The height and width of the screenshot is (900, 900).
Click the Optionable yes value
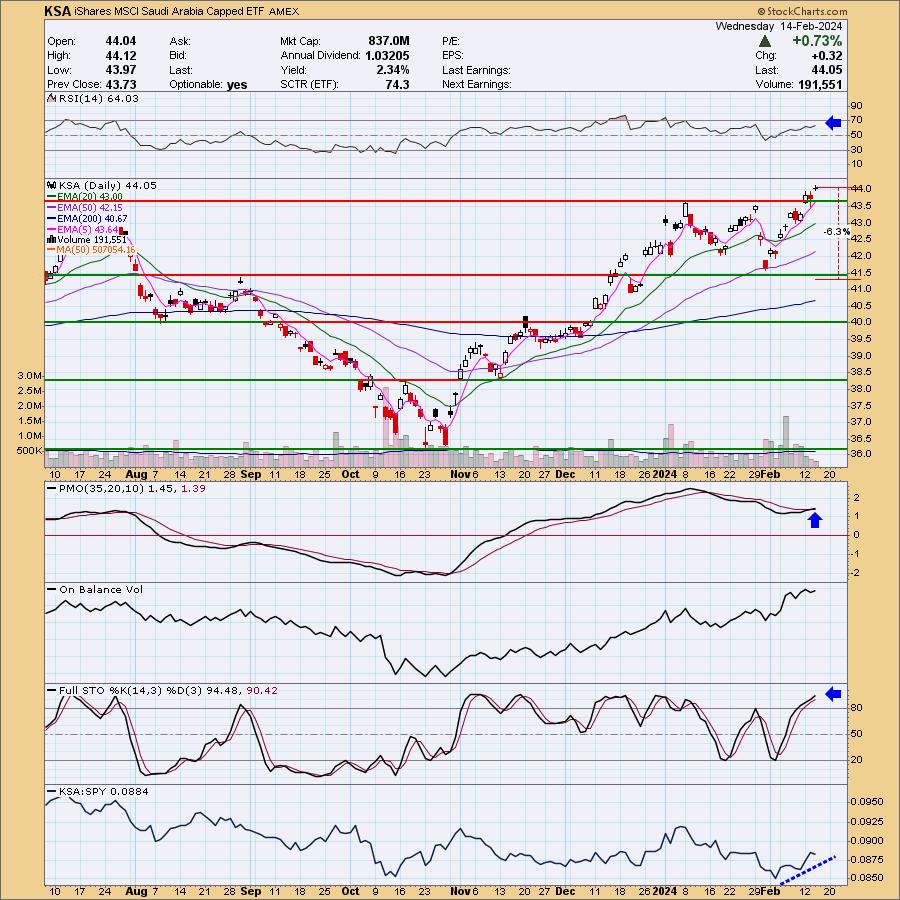[237, 85]
